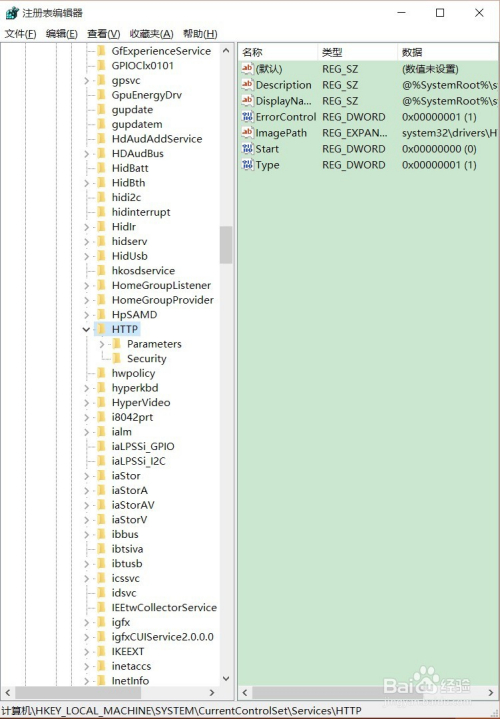Click the ImagePath data system32\drivers
The width and height of the screenshot is (500, 719).
450,133
